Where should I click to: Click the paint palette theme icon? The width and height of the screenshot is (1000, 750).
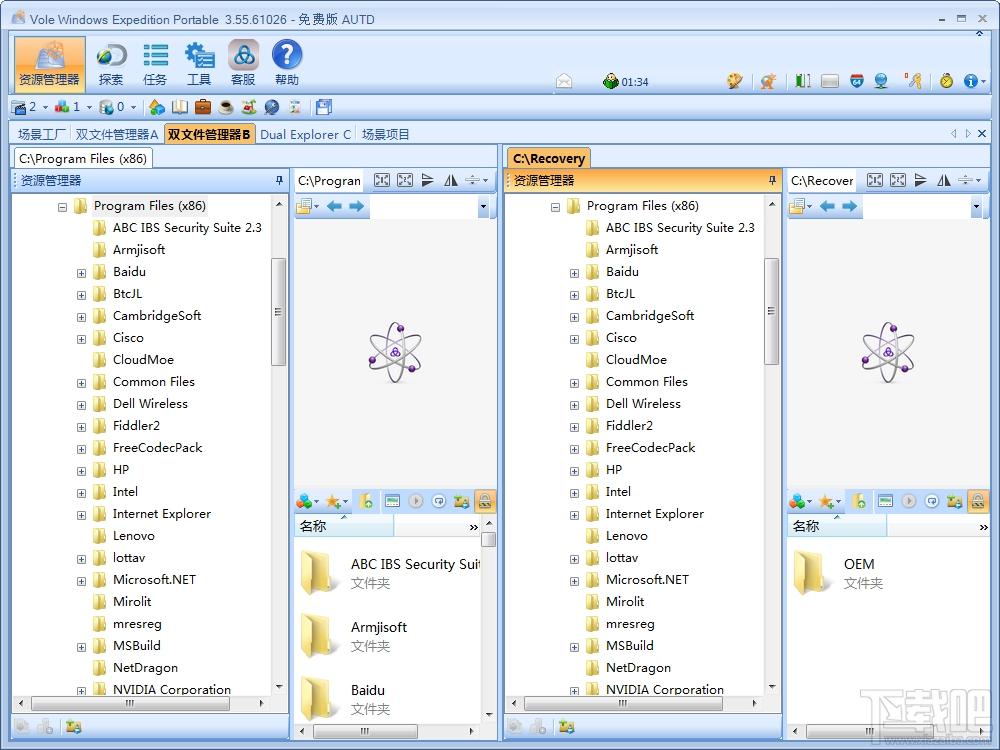tap(735, 81)
